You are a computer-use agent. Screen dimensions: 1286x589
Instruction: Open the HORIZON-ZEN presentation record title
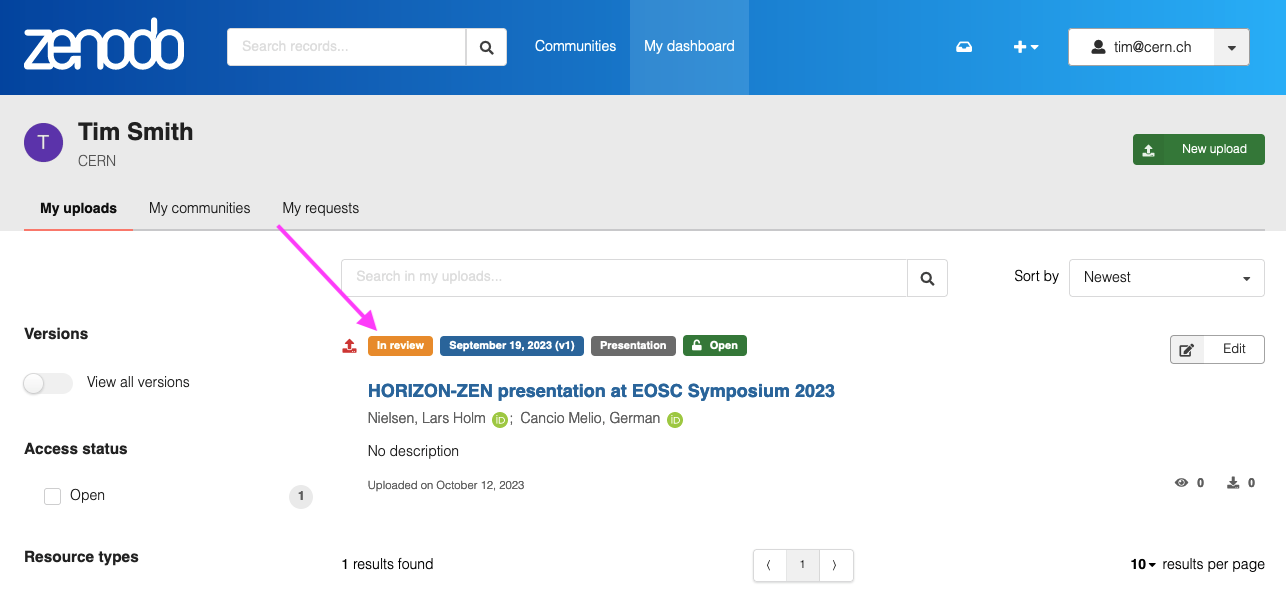(x=601, y=390)
